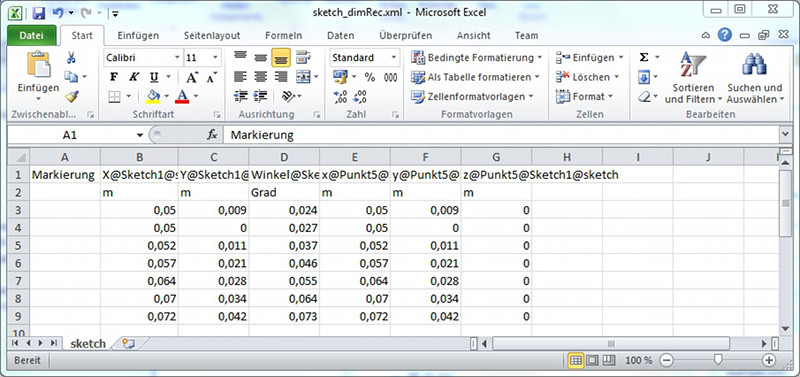Click the wrap text icon
This screenshot has width=800, height=377.
pyautogui.click(x=303, y=58)
